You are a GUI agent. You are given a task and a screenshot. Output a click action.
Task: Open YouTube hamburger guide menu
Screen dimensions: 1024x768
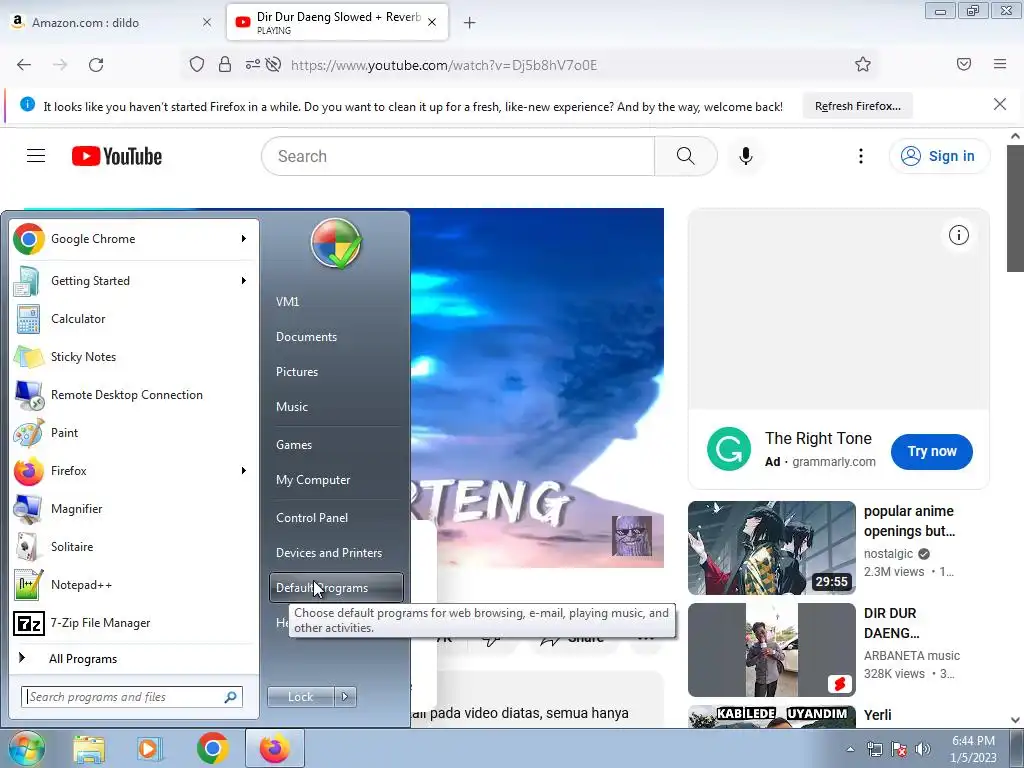(x=36, y=156)
